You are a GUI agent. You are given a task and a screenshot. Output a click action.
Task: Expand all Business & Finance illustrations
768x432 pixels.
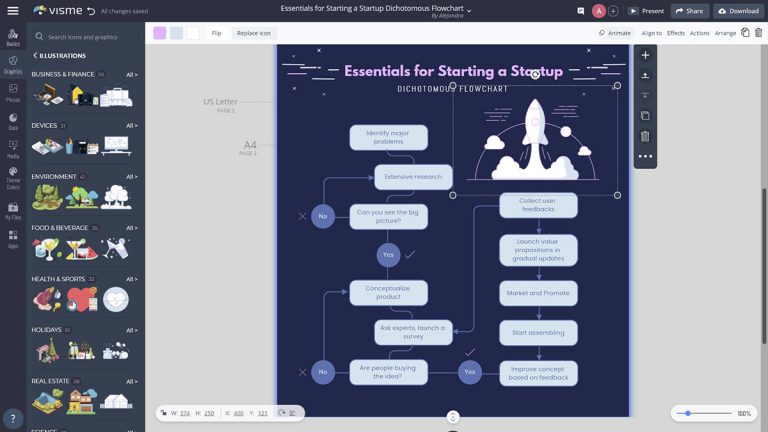click(131, 74)
